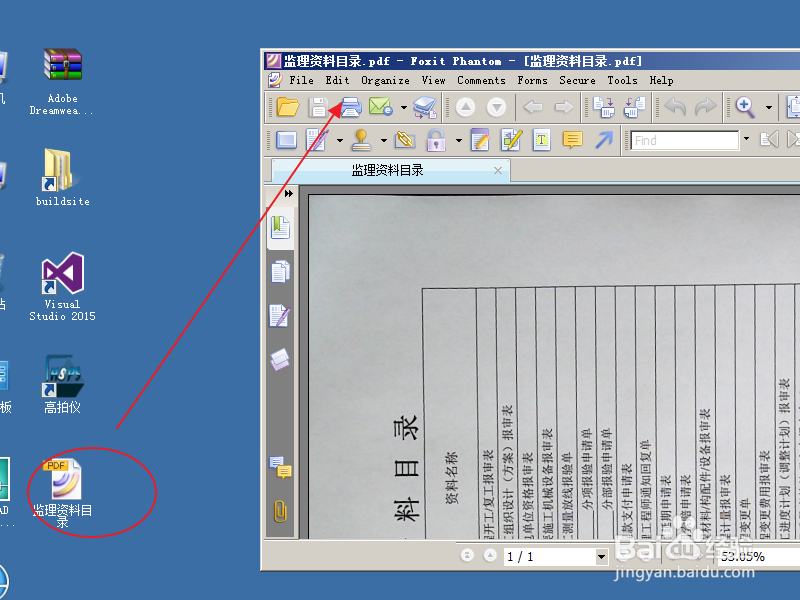Screen dimensions: 800x600
Task: Click the next view right arrow
Action: (564, 107)
